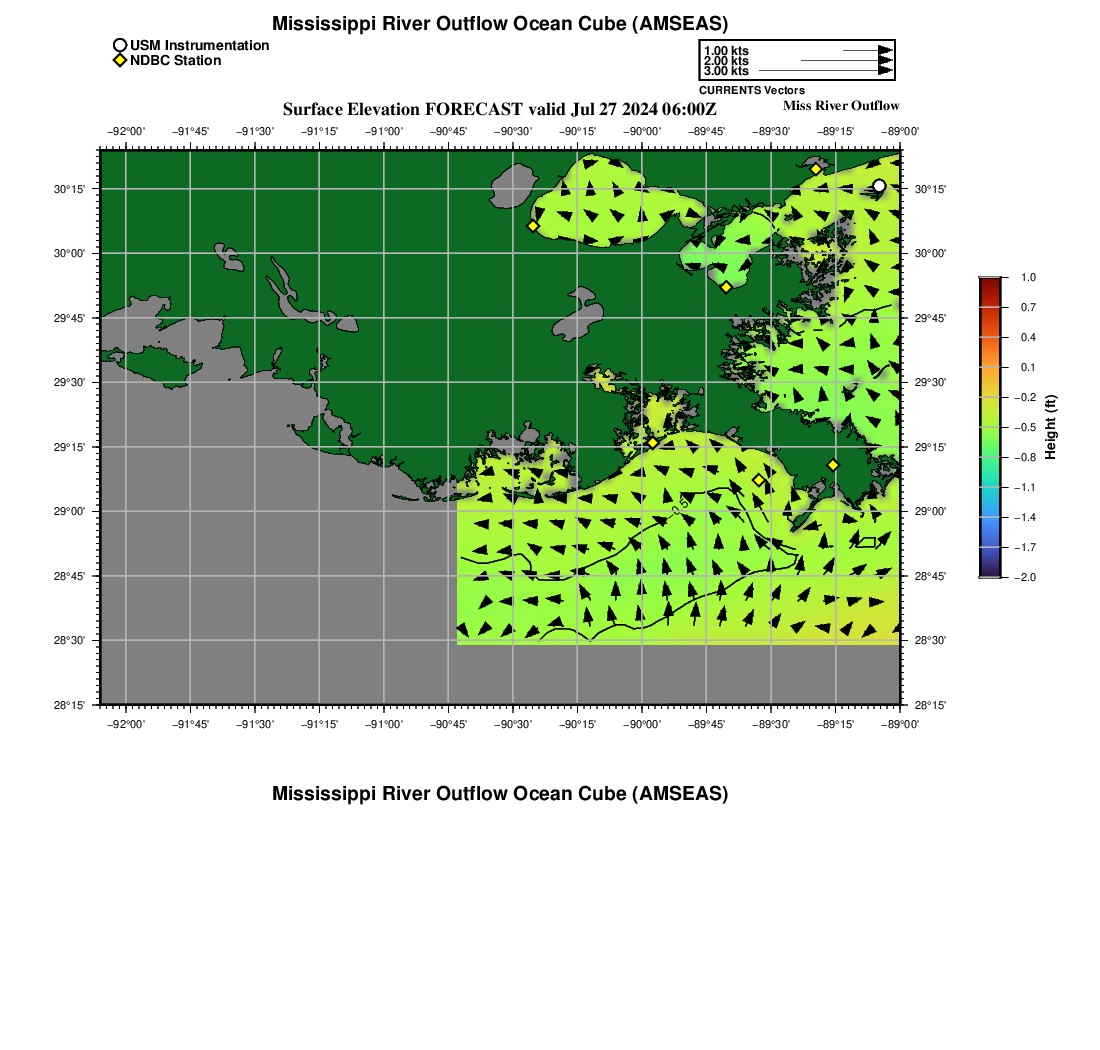Click the yellow NDBC Station diamond in the legend
This screenshot has height=1050, width=1100.
tap(120, 61)
